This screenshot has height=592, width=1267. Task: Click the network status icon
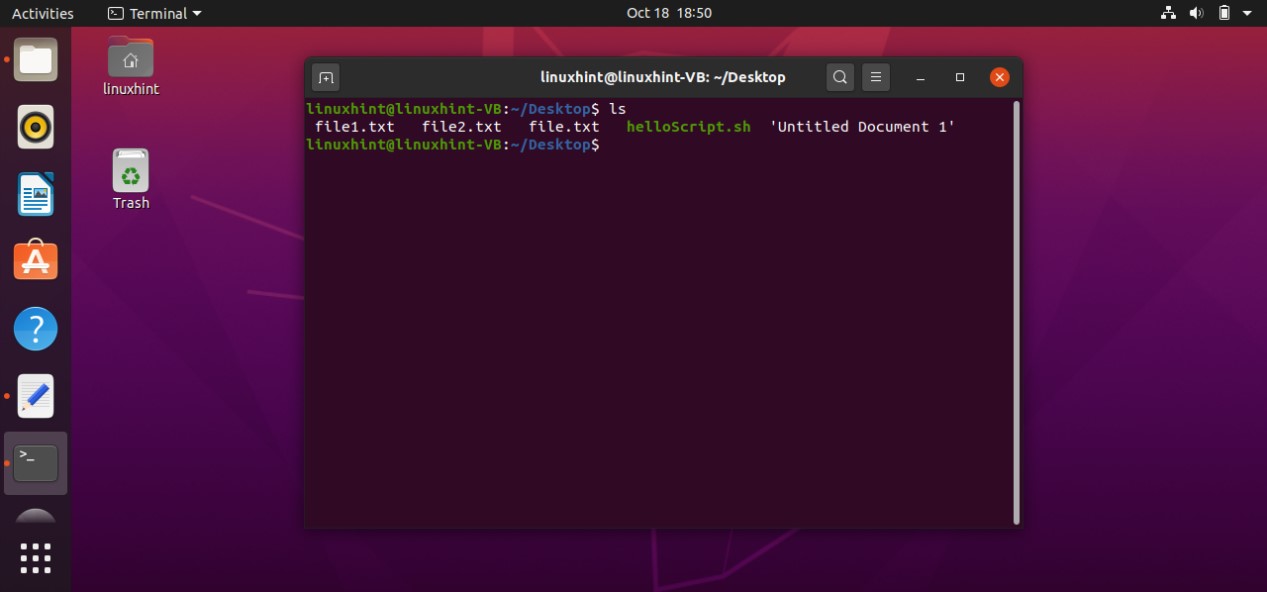(x=1168, y=13)
